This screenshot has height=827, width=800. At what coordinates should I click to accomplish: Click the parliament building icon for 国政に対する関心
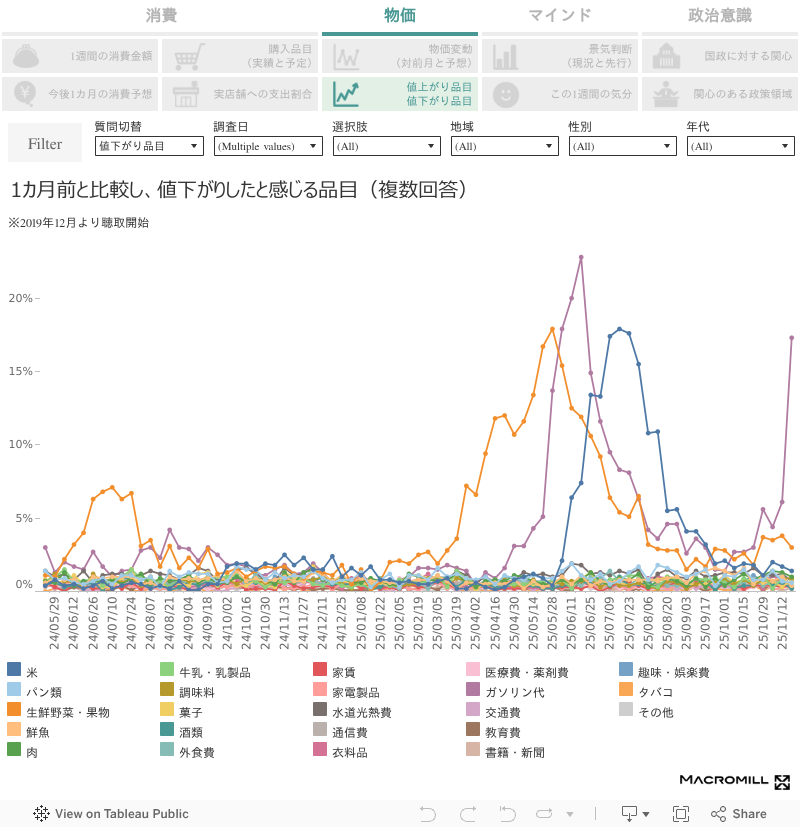point(666,56)
